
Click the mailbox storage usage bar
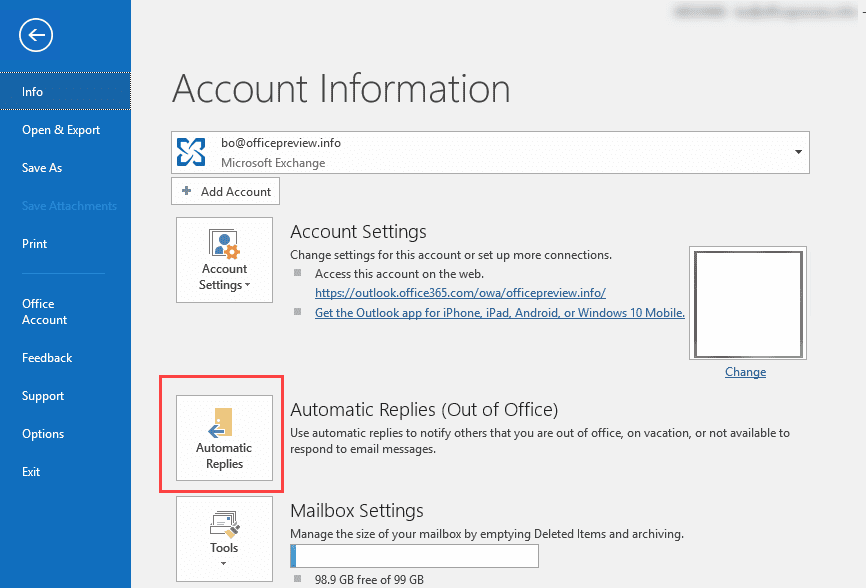414,556
